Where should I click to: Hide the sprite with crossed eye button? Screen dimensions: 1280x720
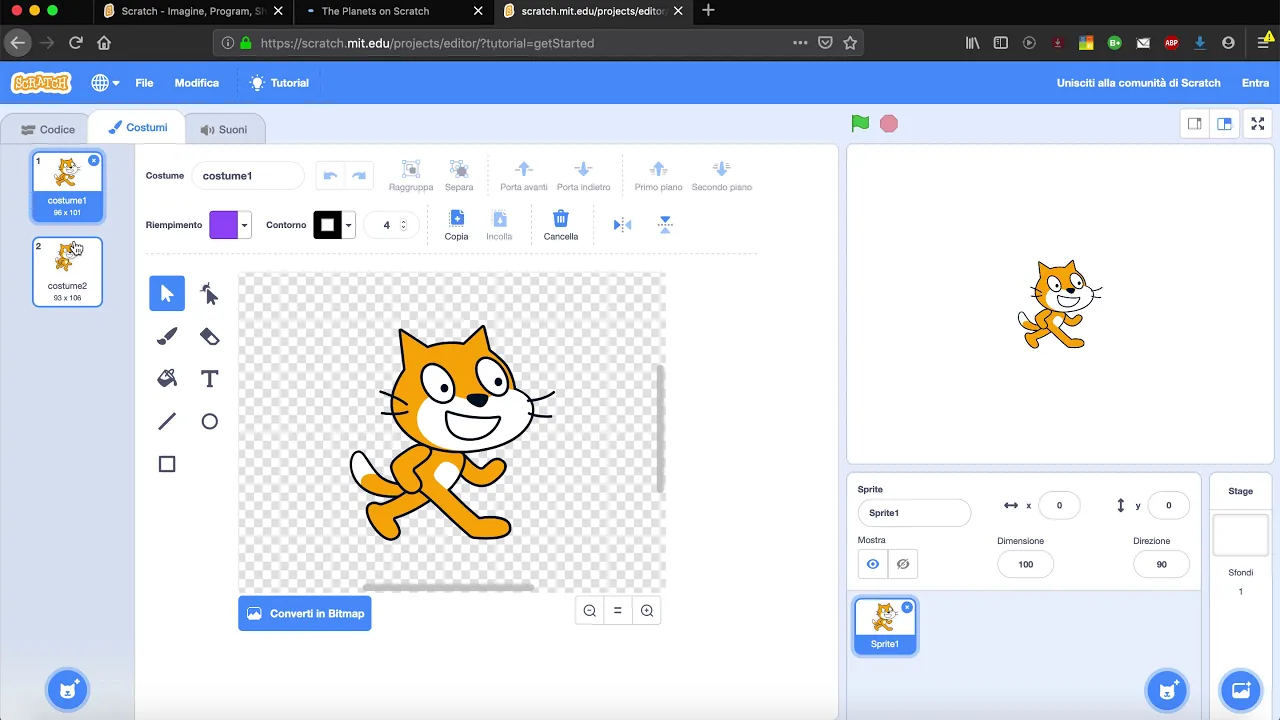click(903, 564)
